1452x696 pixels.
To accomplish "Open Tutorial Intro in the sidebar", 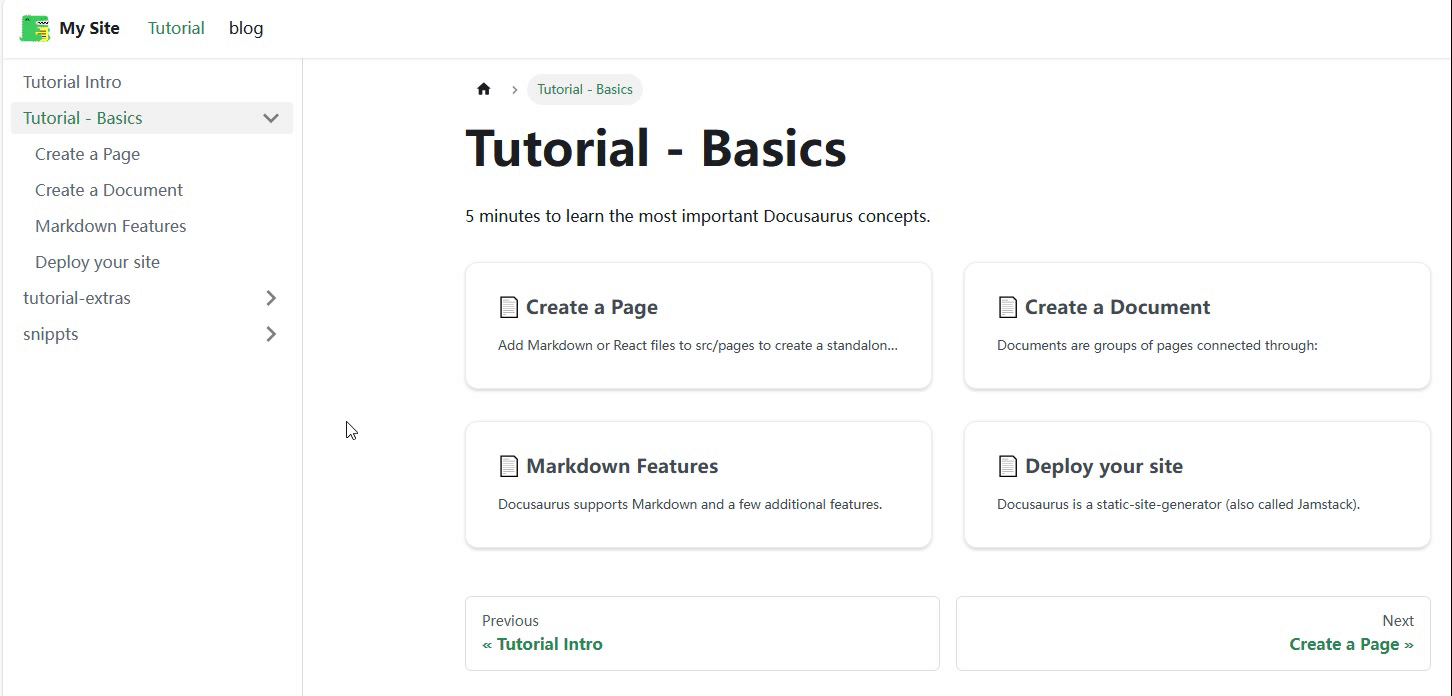I will point(152,82).
